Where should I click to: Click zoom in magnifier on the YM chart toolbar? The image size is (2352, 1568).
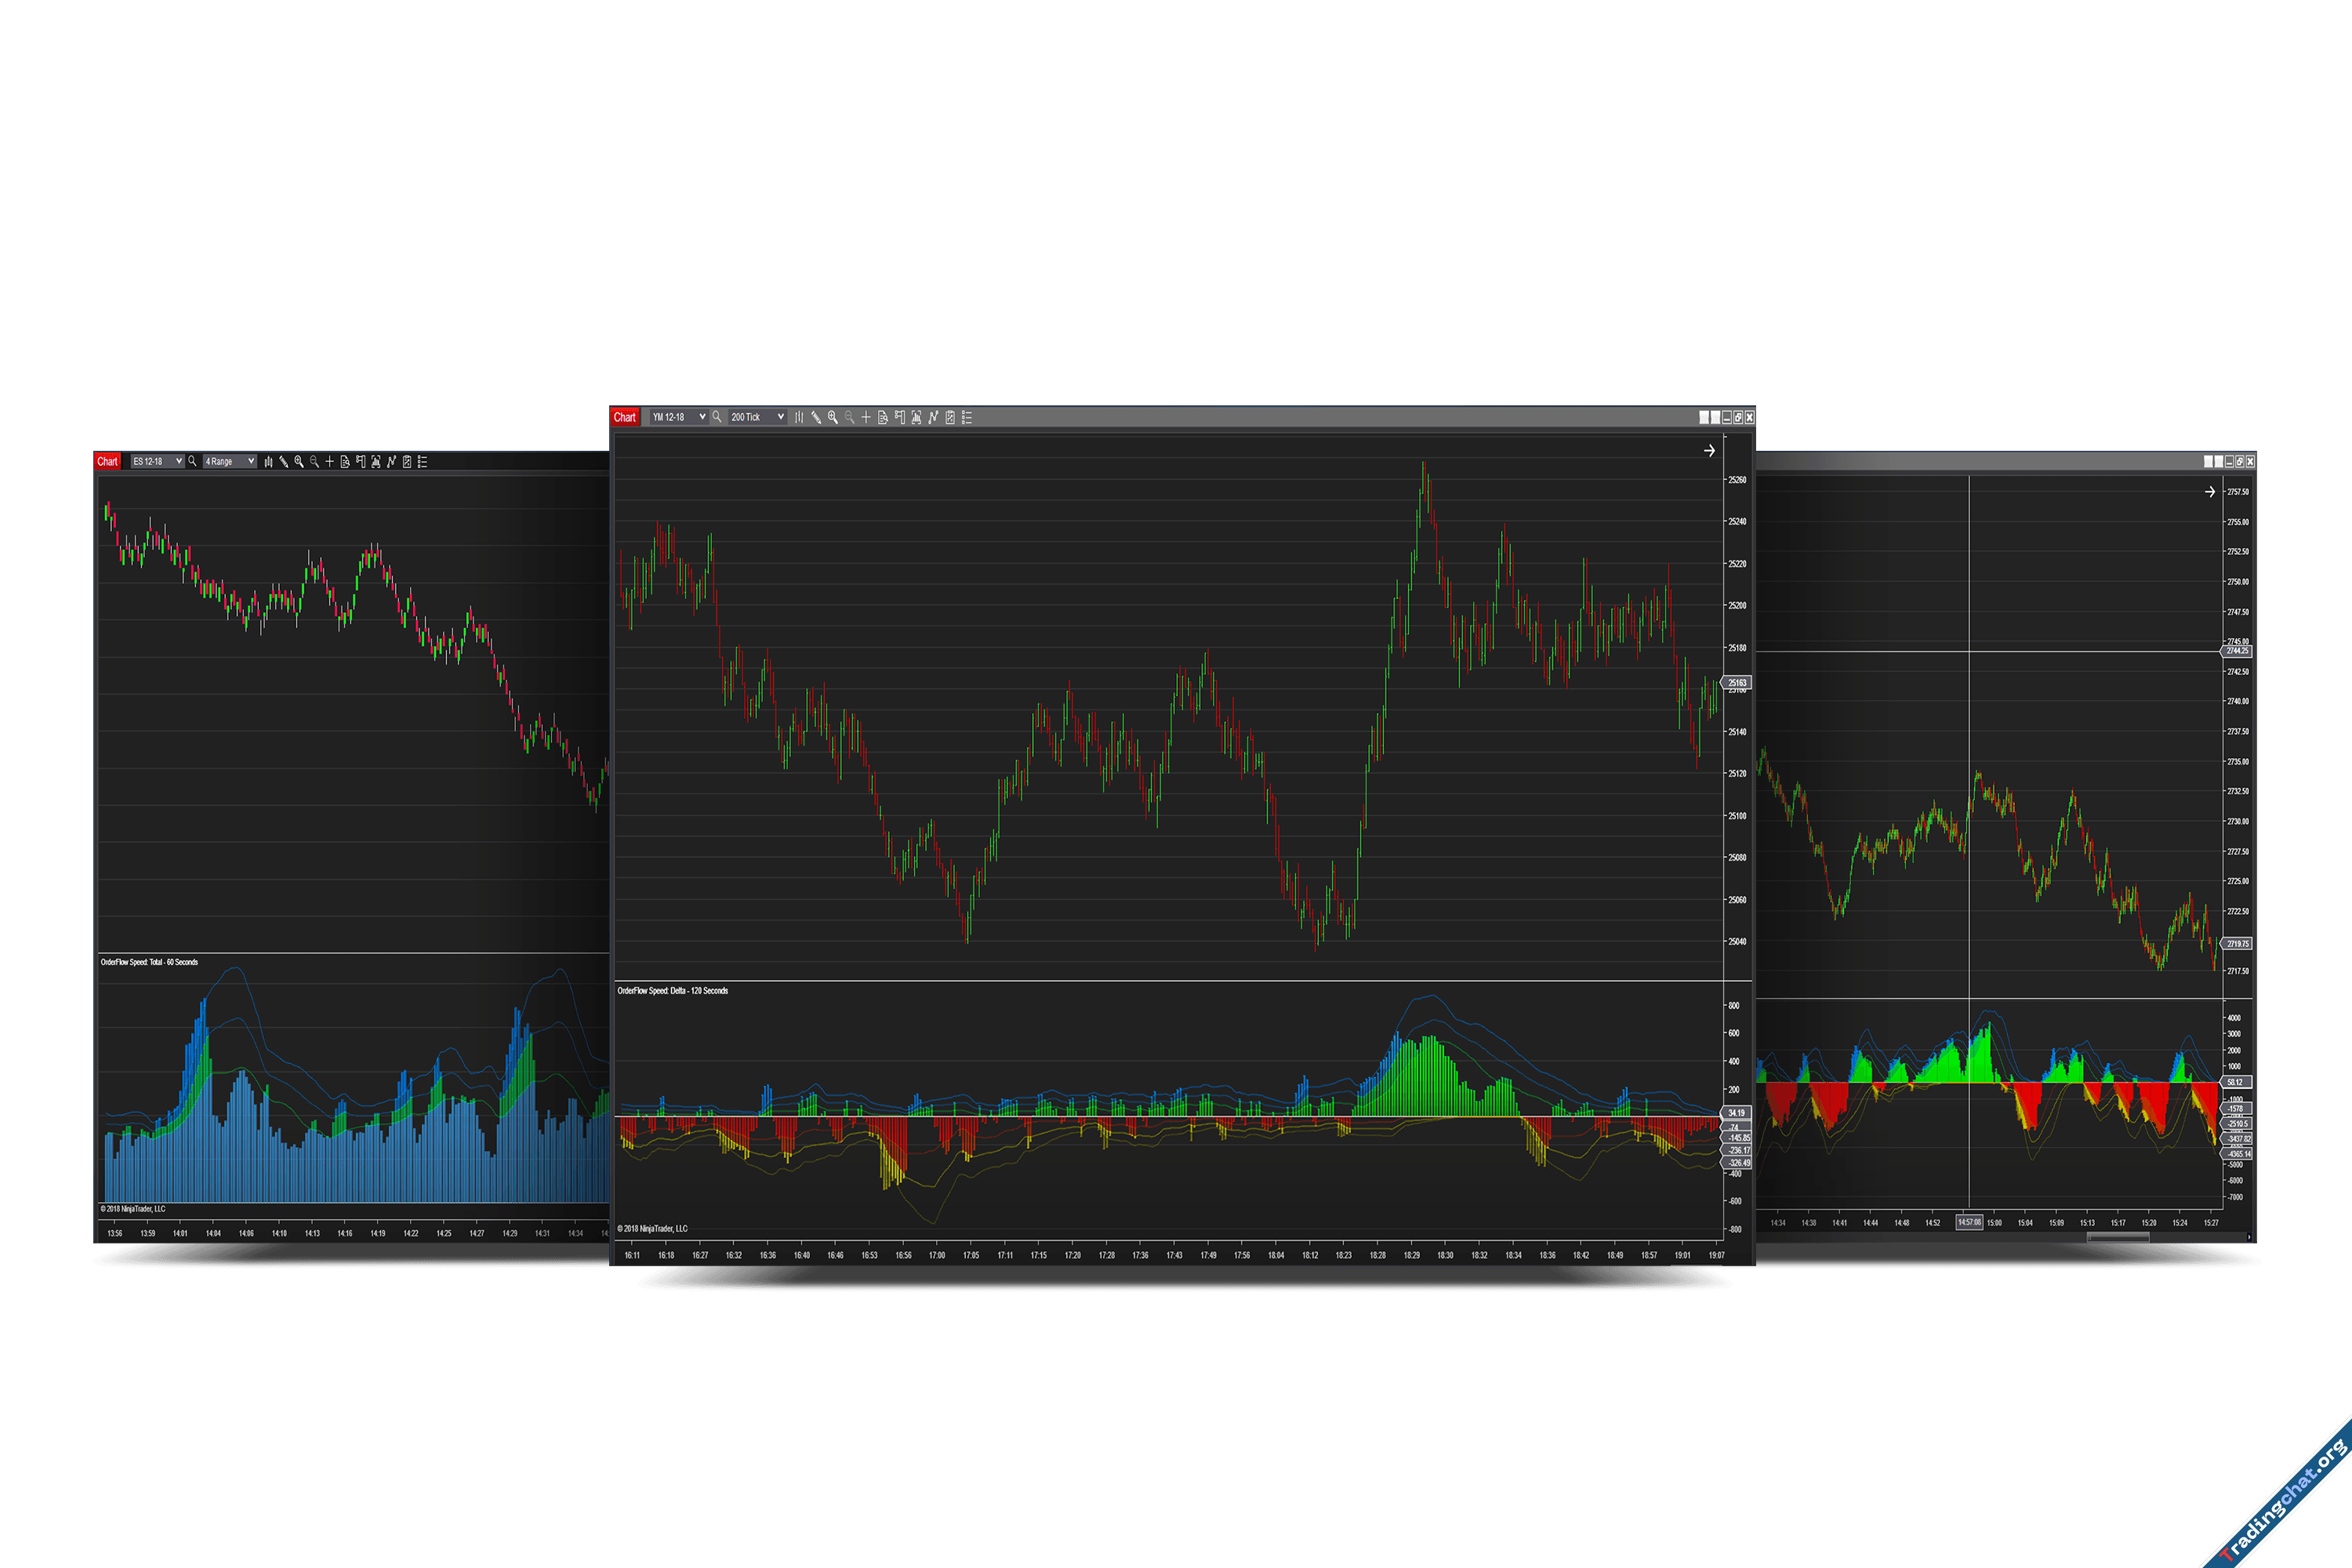832,417
